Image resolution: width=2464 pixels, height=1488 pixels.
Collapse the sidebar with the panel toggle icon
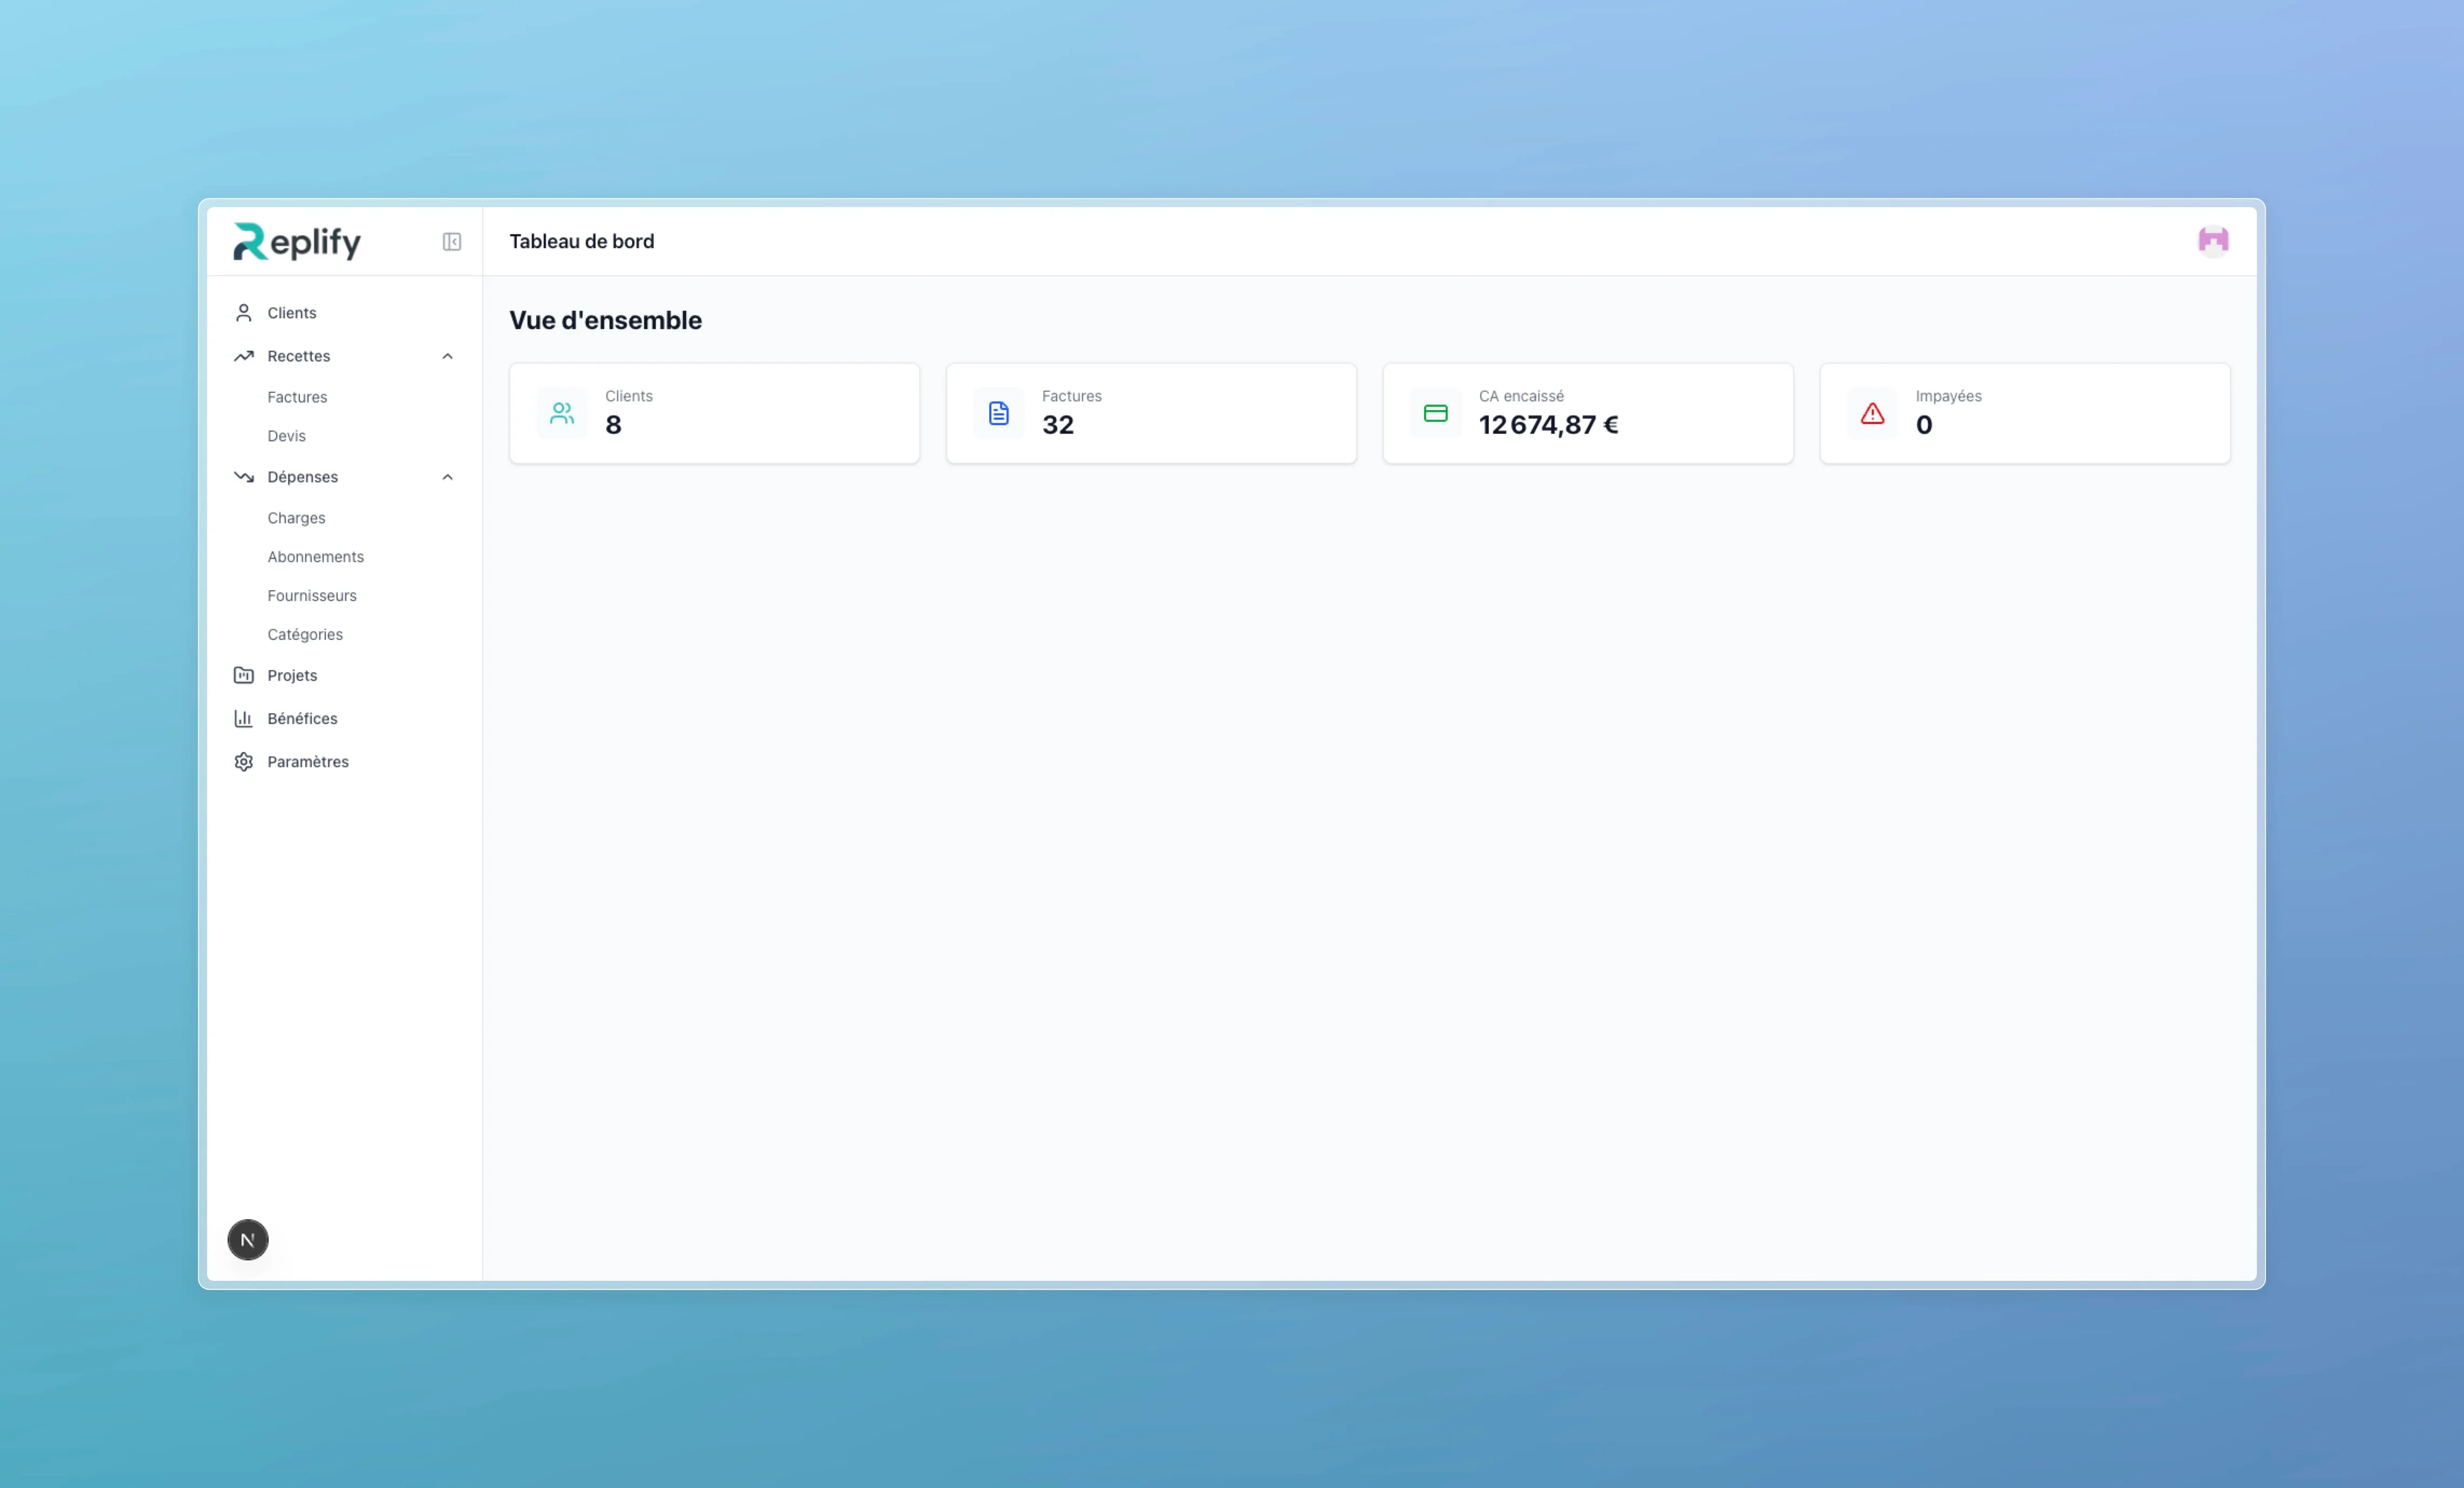coord(452,242)
